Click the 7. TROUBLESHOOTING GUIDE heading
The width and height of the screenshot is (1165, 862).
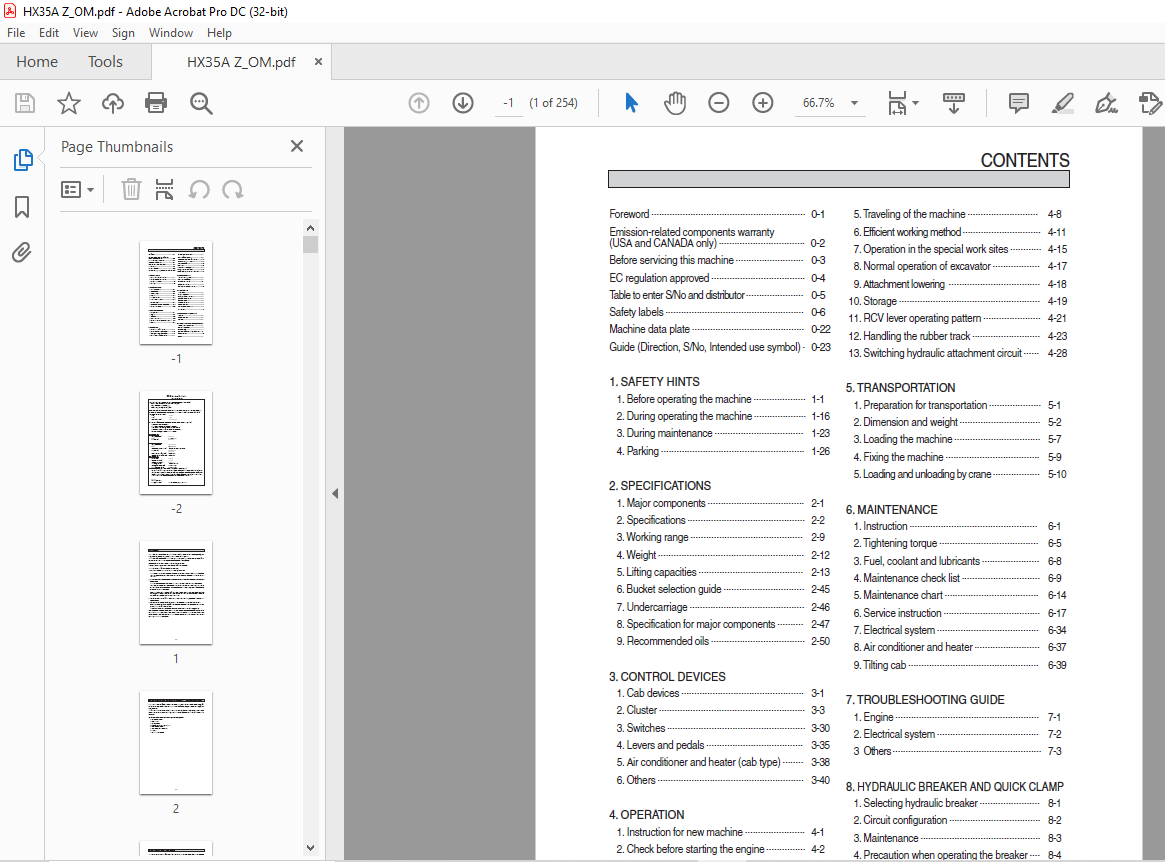925,700
